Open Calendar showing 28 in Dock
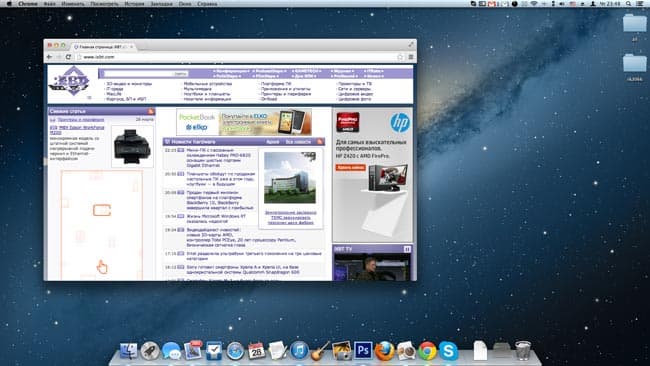This screenshot has width=650, height=366. (x=257, y=351)
